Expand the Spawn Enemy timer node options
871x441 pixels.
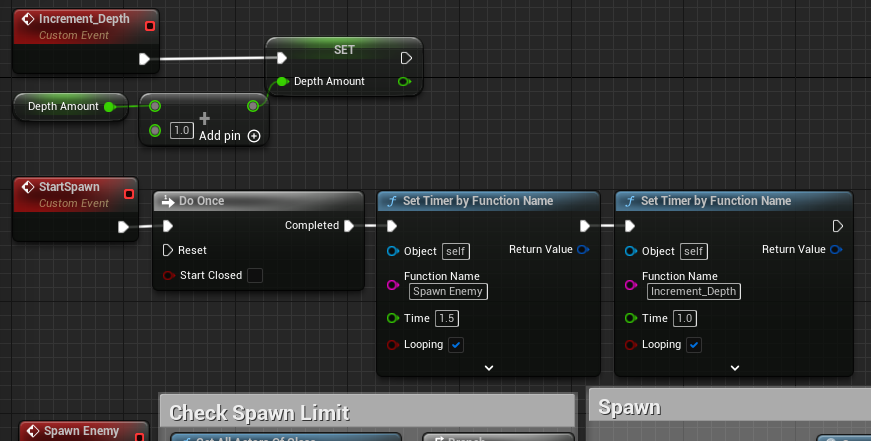click(x=489, y=367)
